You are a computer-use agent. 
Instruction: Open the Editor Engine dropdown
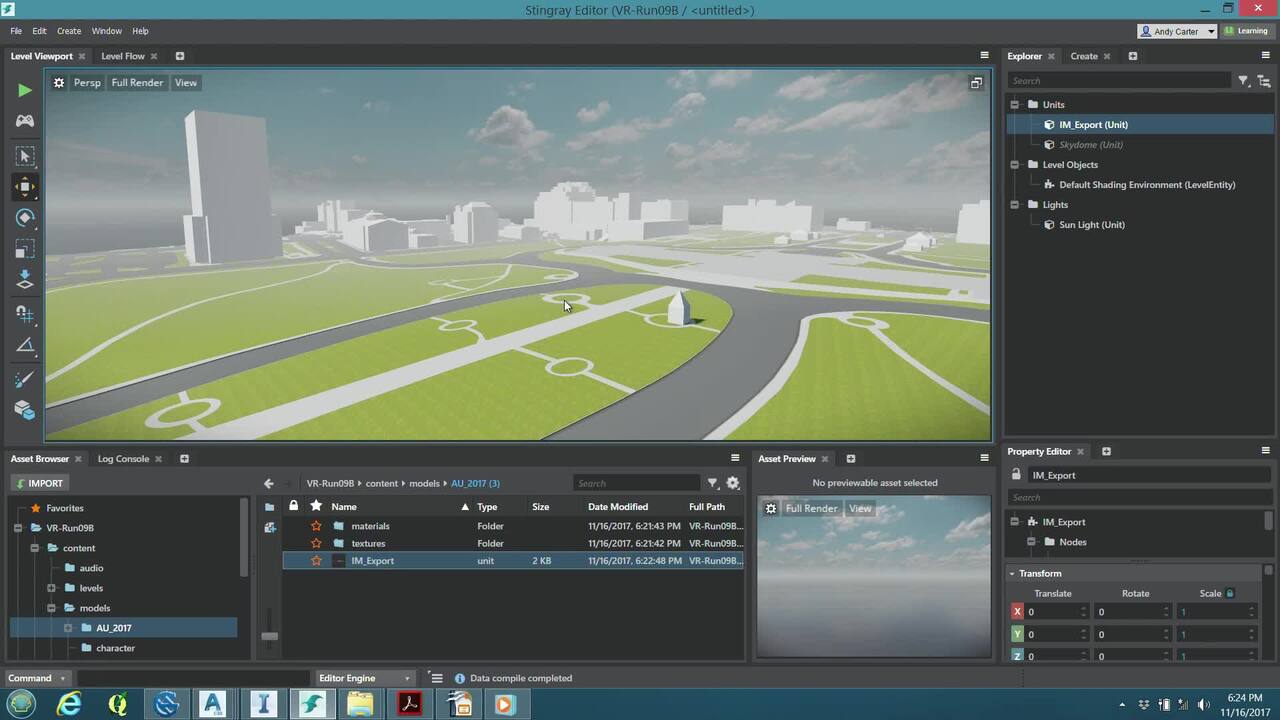click(364, 678)
